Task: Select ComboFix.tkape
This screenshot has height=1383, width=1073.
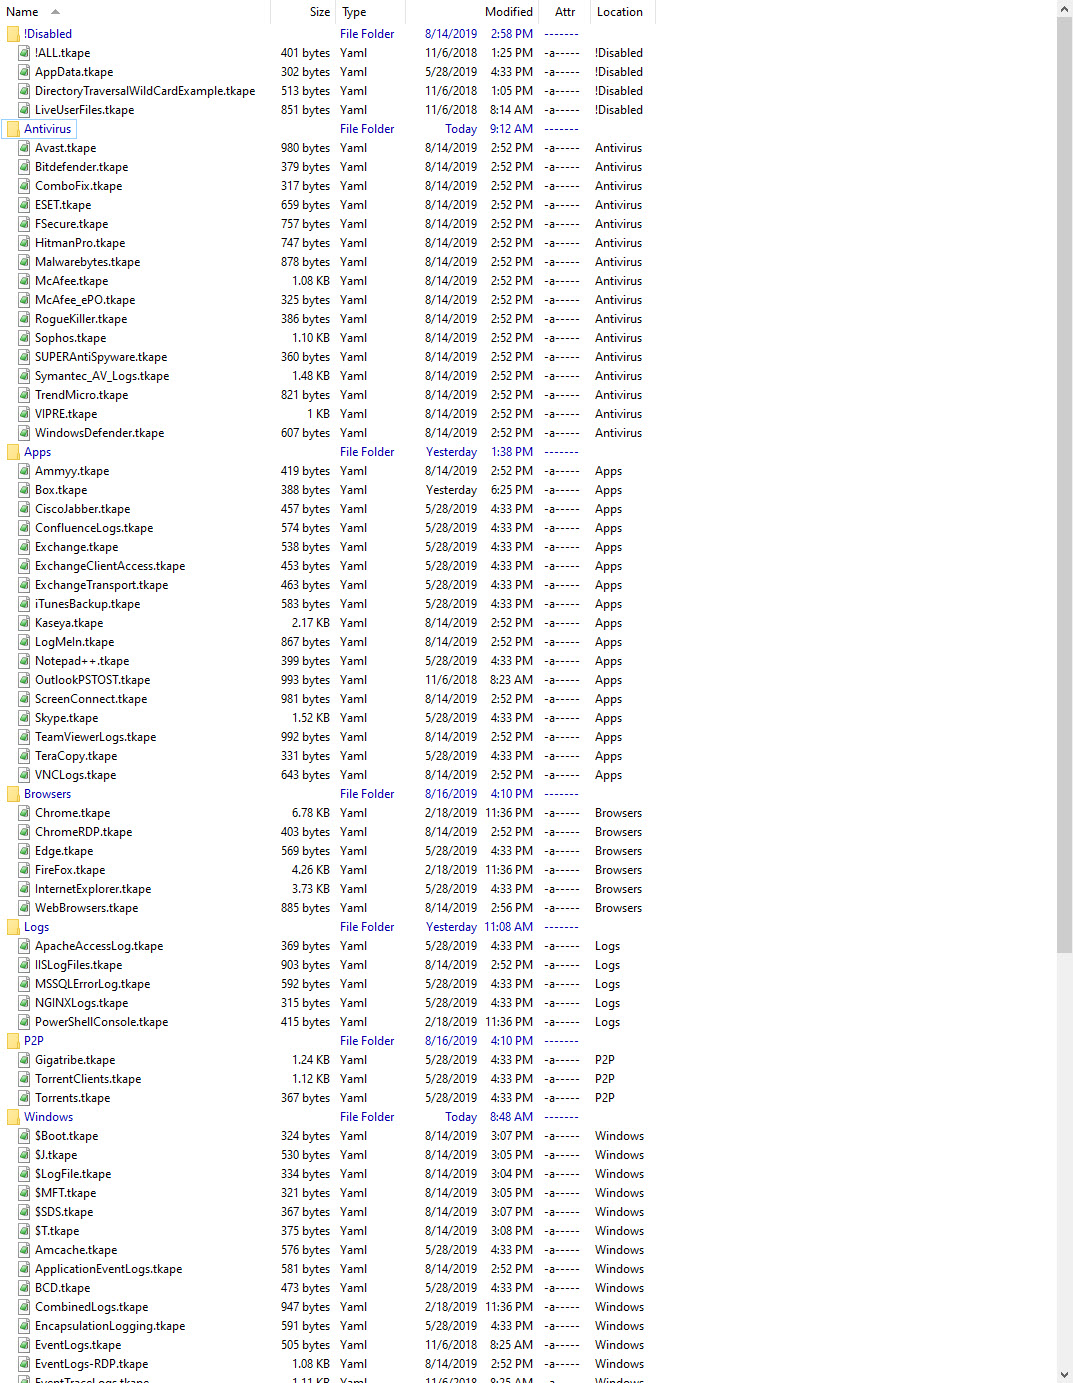Action: pyautogui.click(x=78, y=186)
